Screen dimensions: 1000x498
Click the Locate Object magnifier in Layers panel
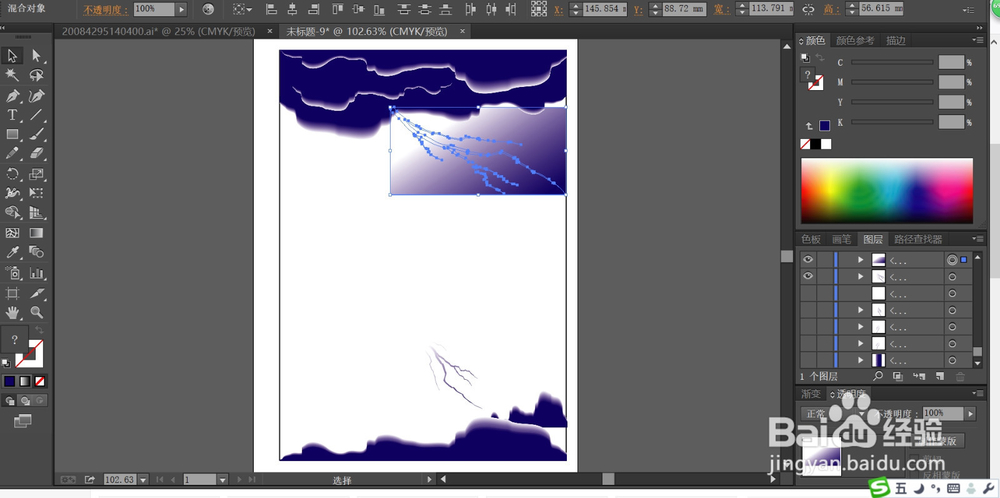point(878,377)
